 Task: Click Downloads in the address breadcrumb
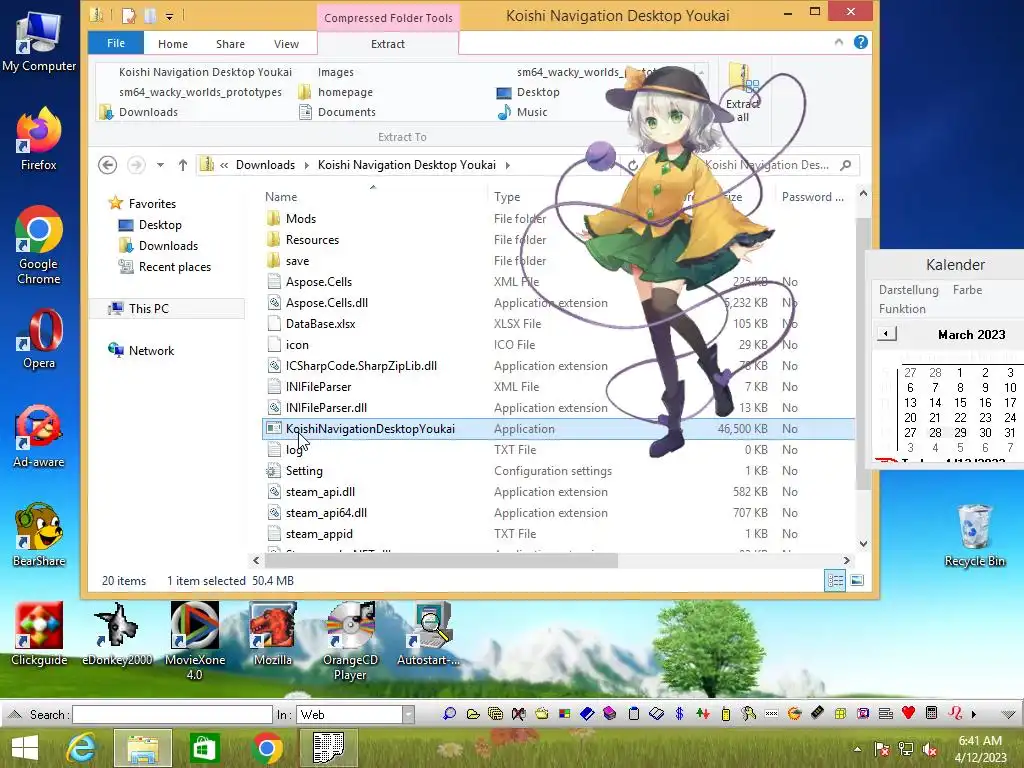(265, 165)
